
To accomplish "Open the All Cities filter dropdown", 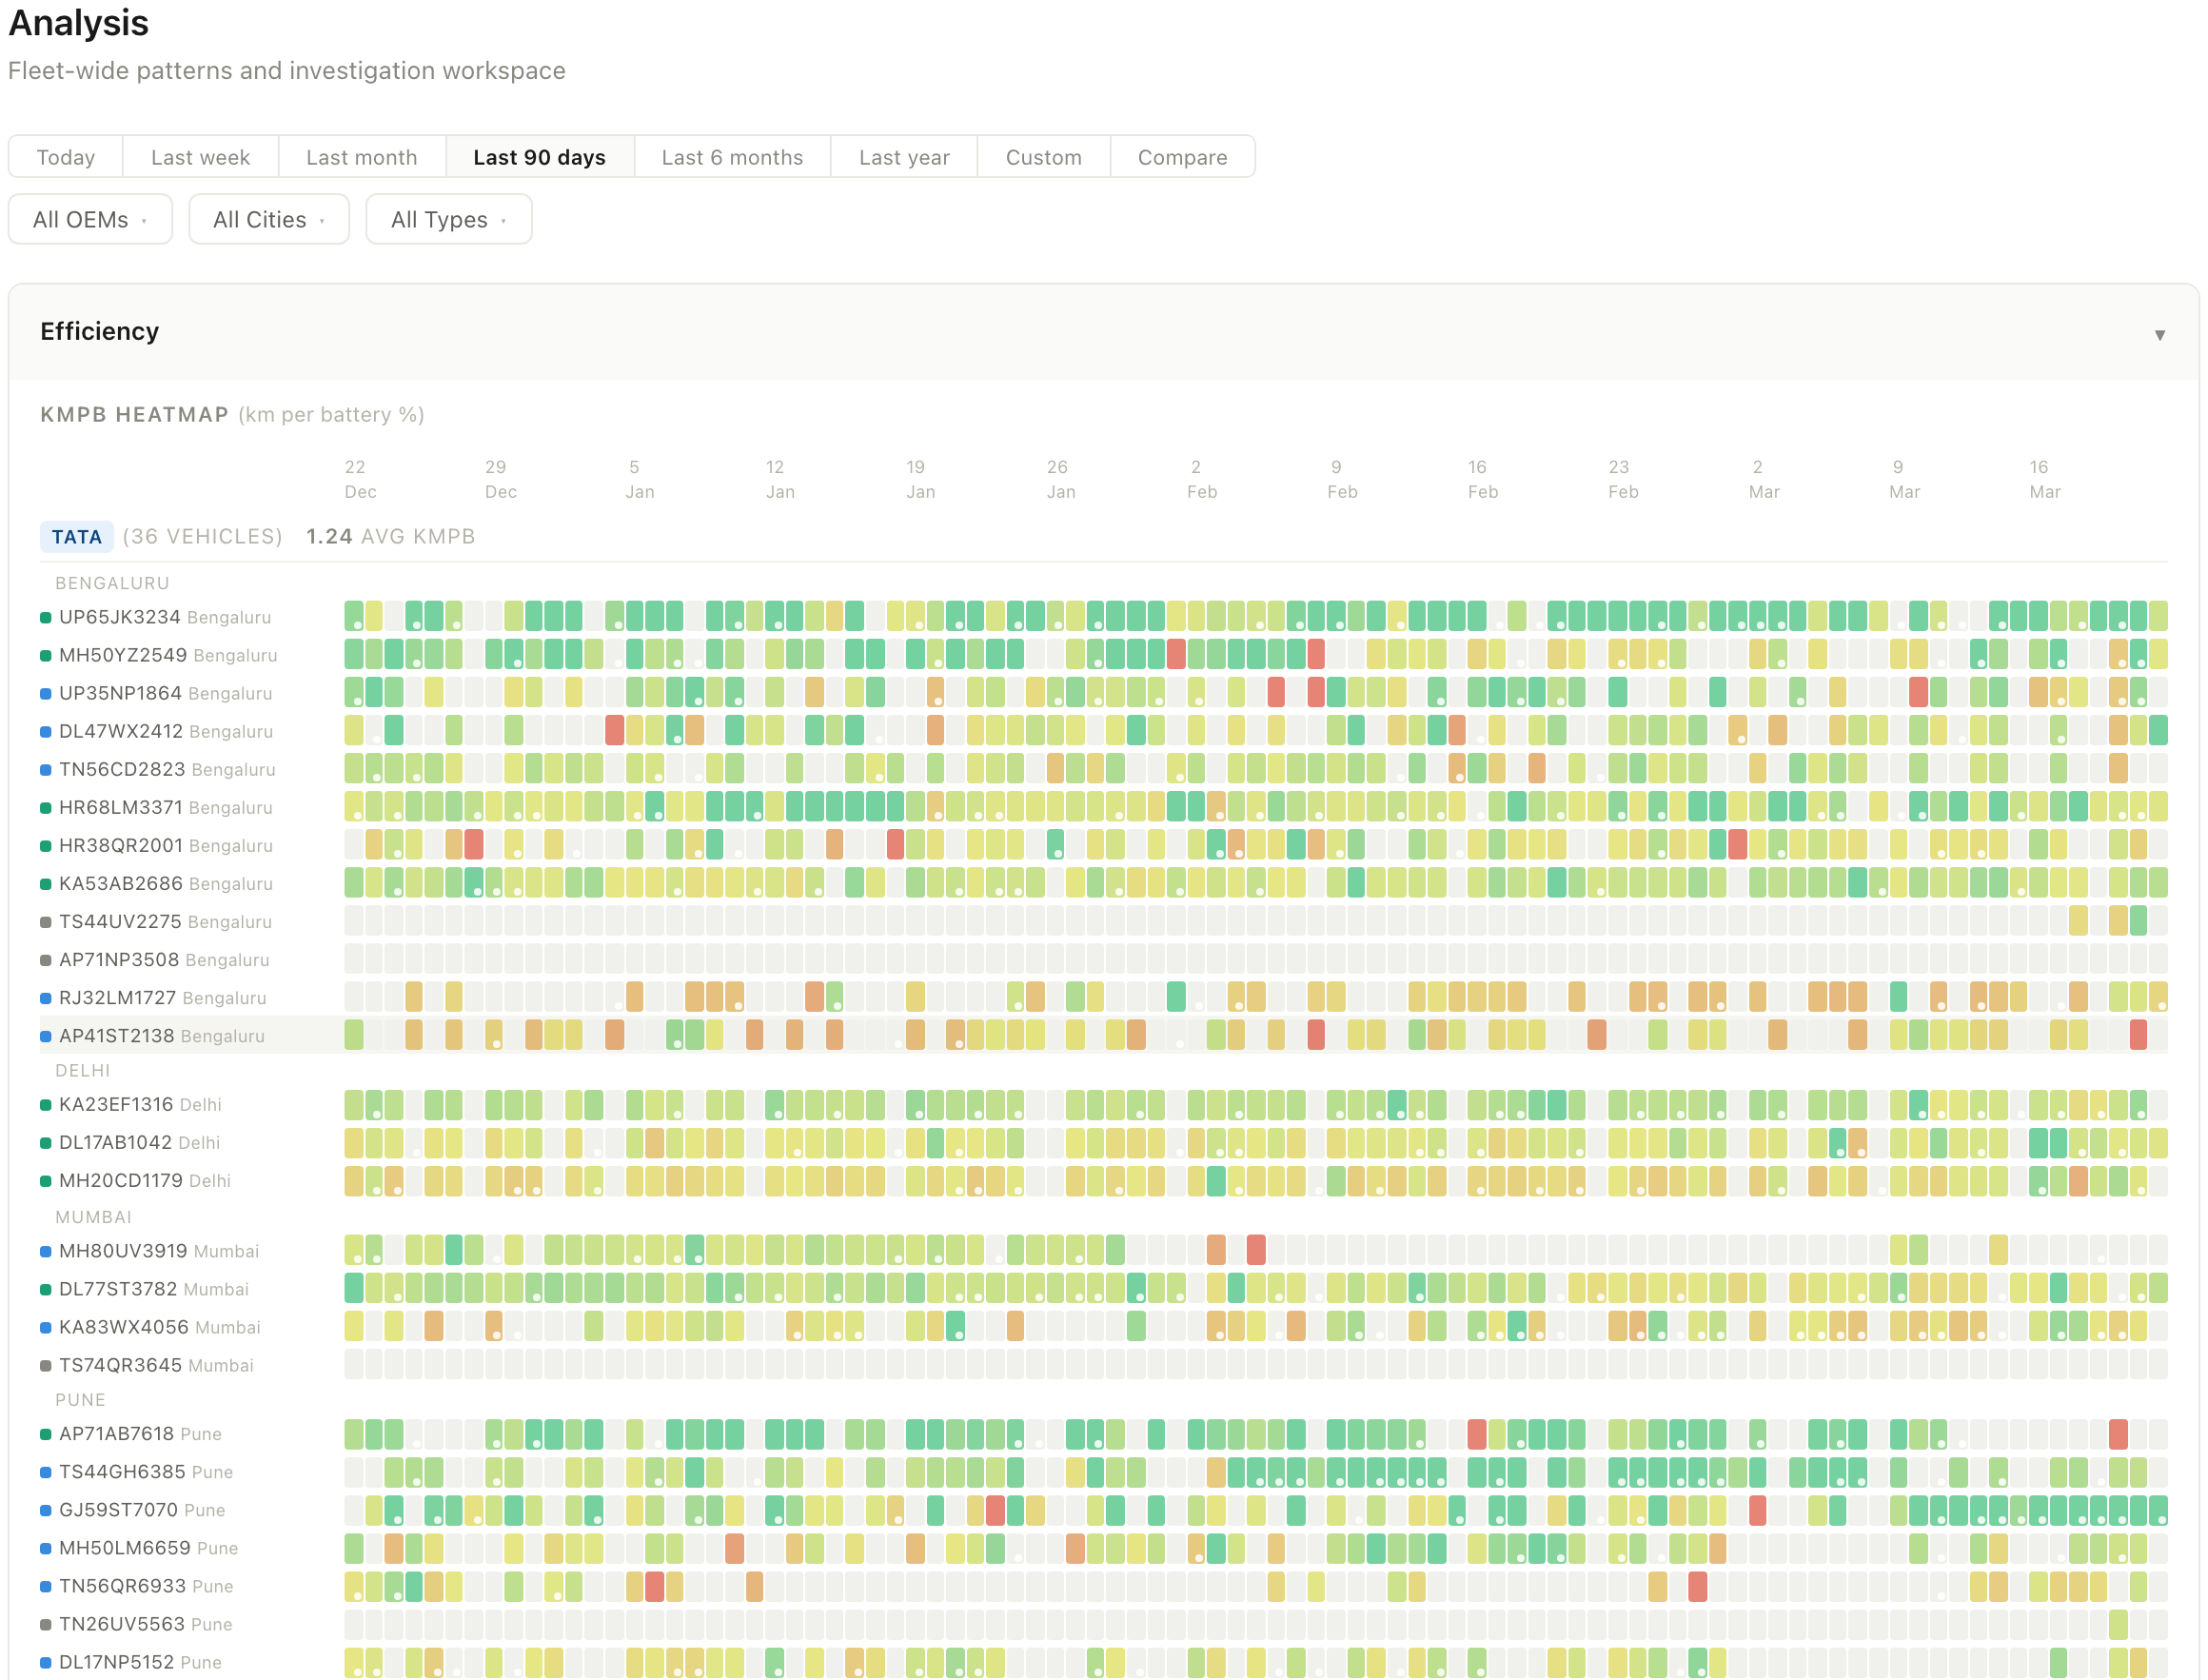I will pos(268,219).
